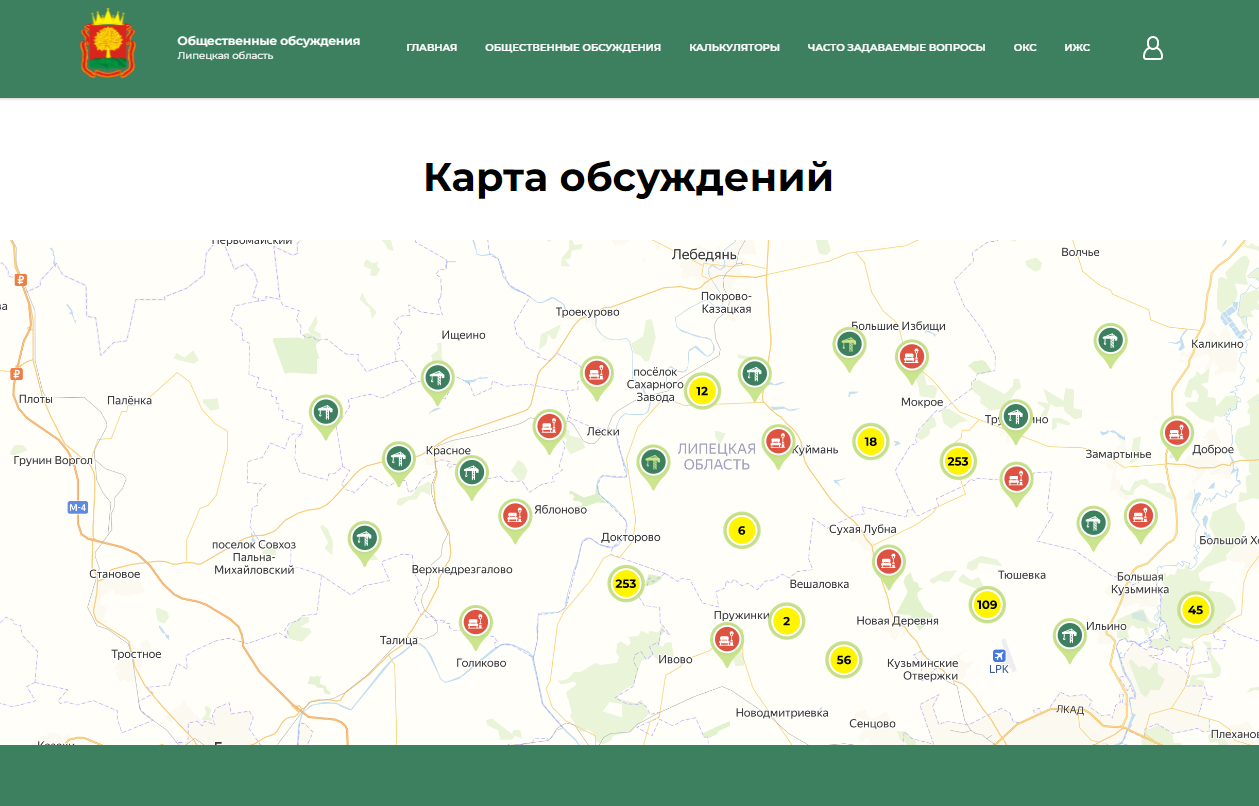
Task: Select the ОКС menu item
Action: [1025, 47]
